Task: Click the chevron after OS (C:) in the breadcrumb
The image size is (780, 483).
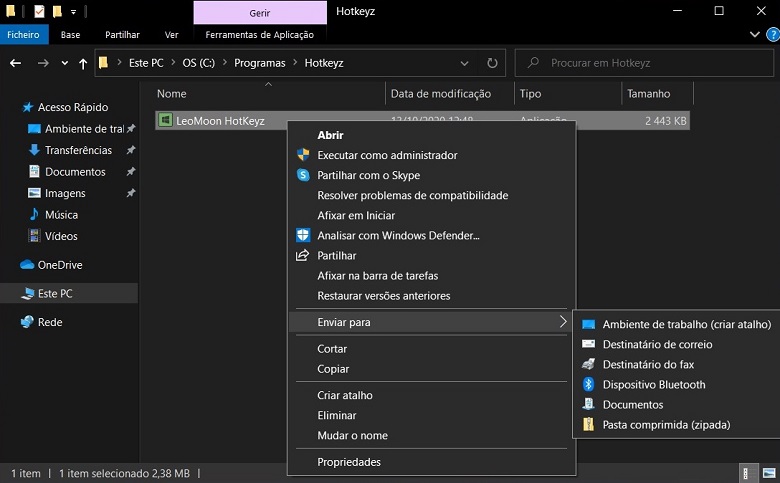Action: coord(225,63)
